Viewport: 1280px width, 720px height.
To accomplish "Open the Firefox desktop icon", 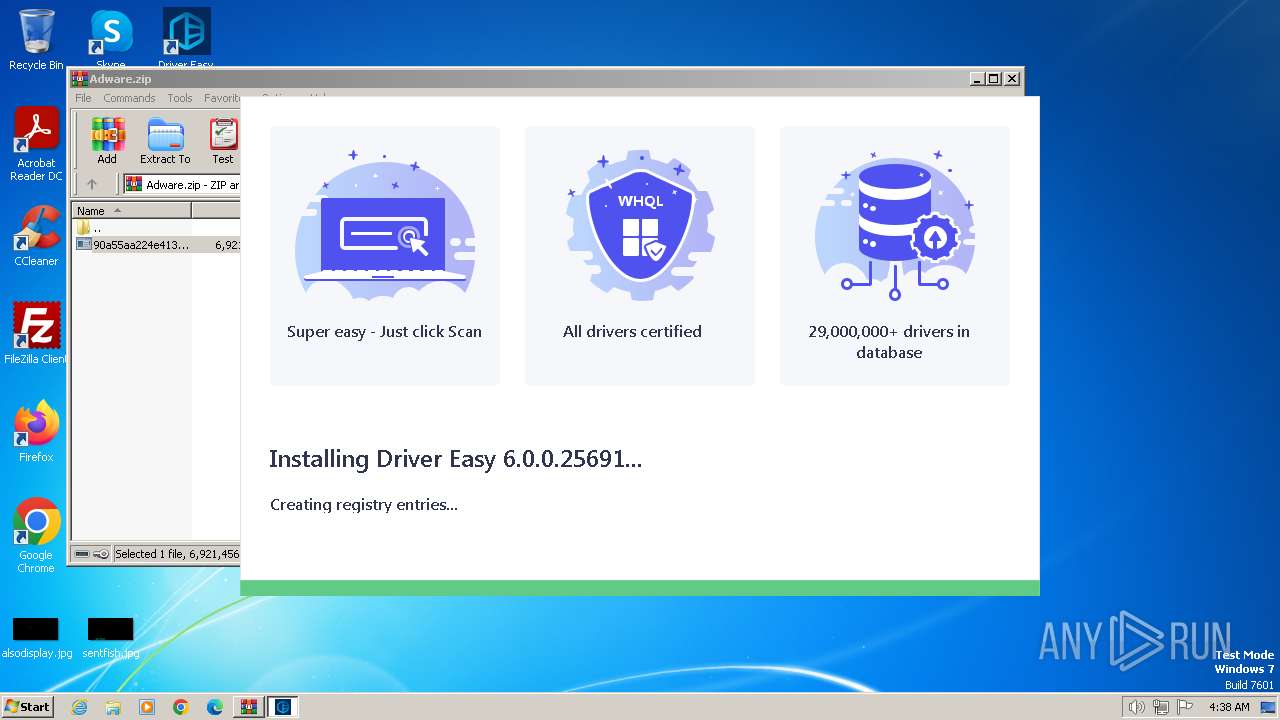I will click(x=36, y=432).
